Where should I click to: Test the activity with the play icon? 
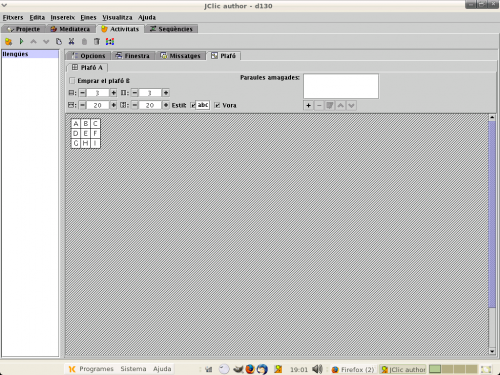(x=21, y=41)
